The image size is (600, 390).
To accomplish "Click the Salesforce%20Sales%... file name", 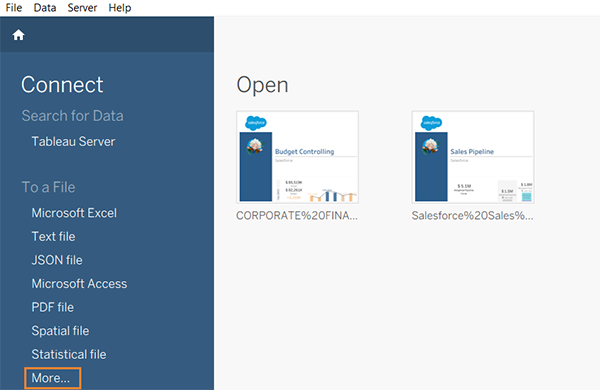I will click(x=472, y=216).
